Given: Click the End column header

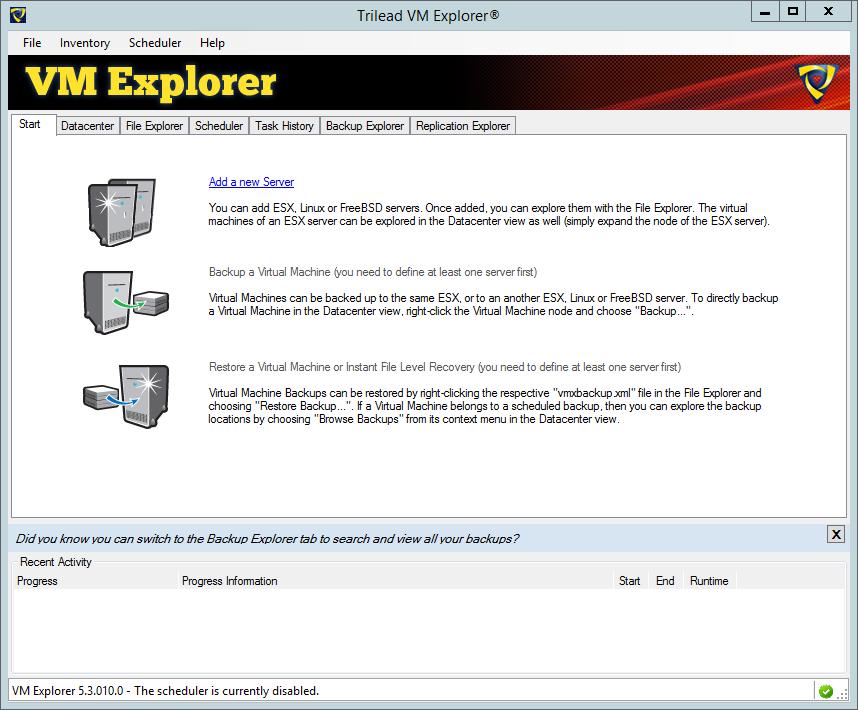Looking at the screenshot, I should (x=665, y=581).
